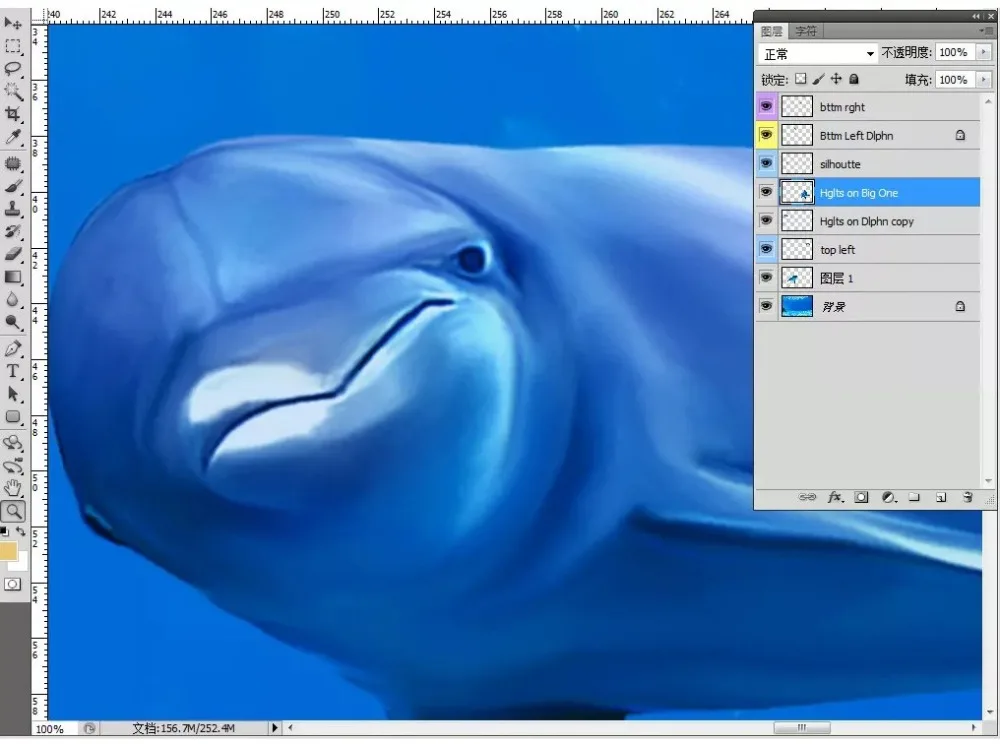Add a layer style with fx icon
Image resolution: width=1000 pixels, height=744 pixels.
click(x=835, y=497)
